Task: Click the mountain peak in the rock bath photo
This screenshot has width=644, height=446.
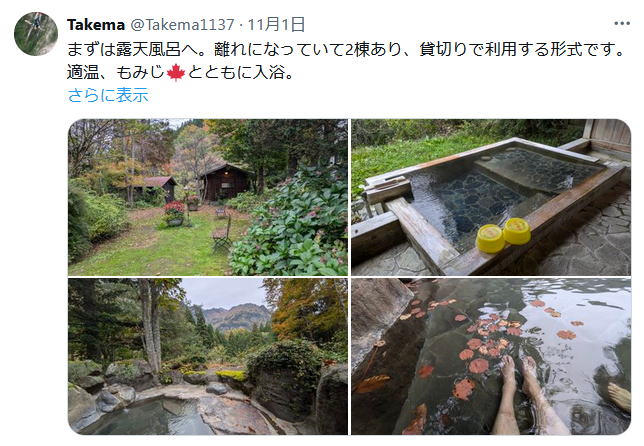Action: (236, 315)
